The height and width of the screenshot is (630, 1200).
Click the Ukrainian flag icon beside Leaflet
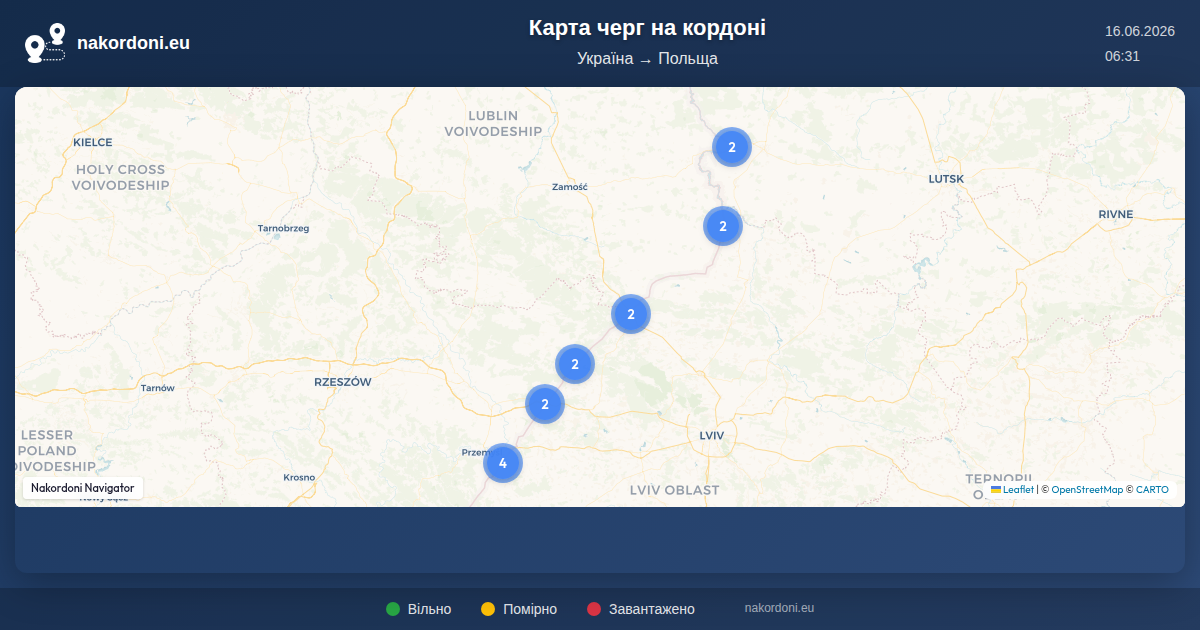pyautogui.click(x=996, y=489)
